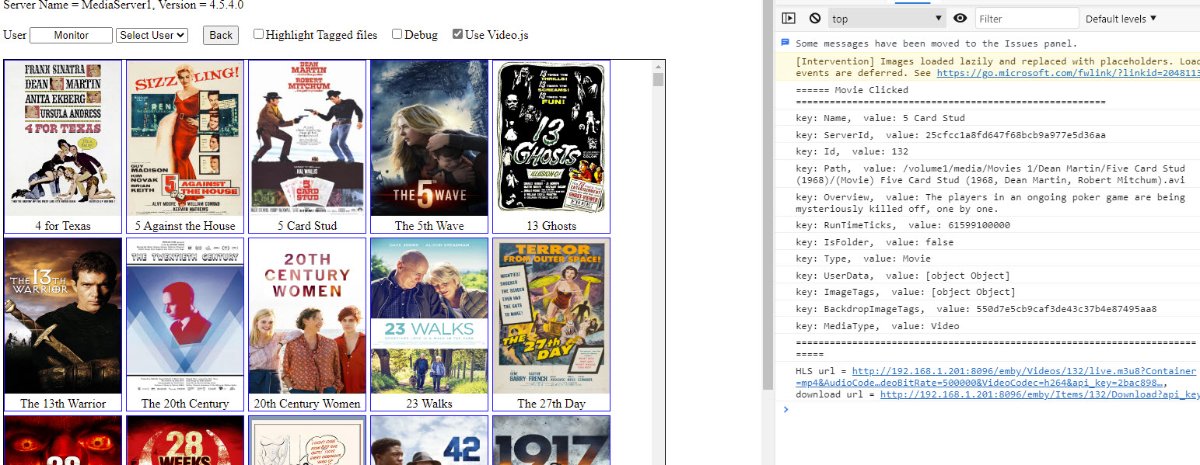Click the blue Issues message icon
This screenshot has height=465, width=1200.
point(785,43)
